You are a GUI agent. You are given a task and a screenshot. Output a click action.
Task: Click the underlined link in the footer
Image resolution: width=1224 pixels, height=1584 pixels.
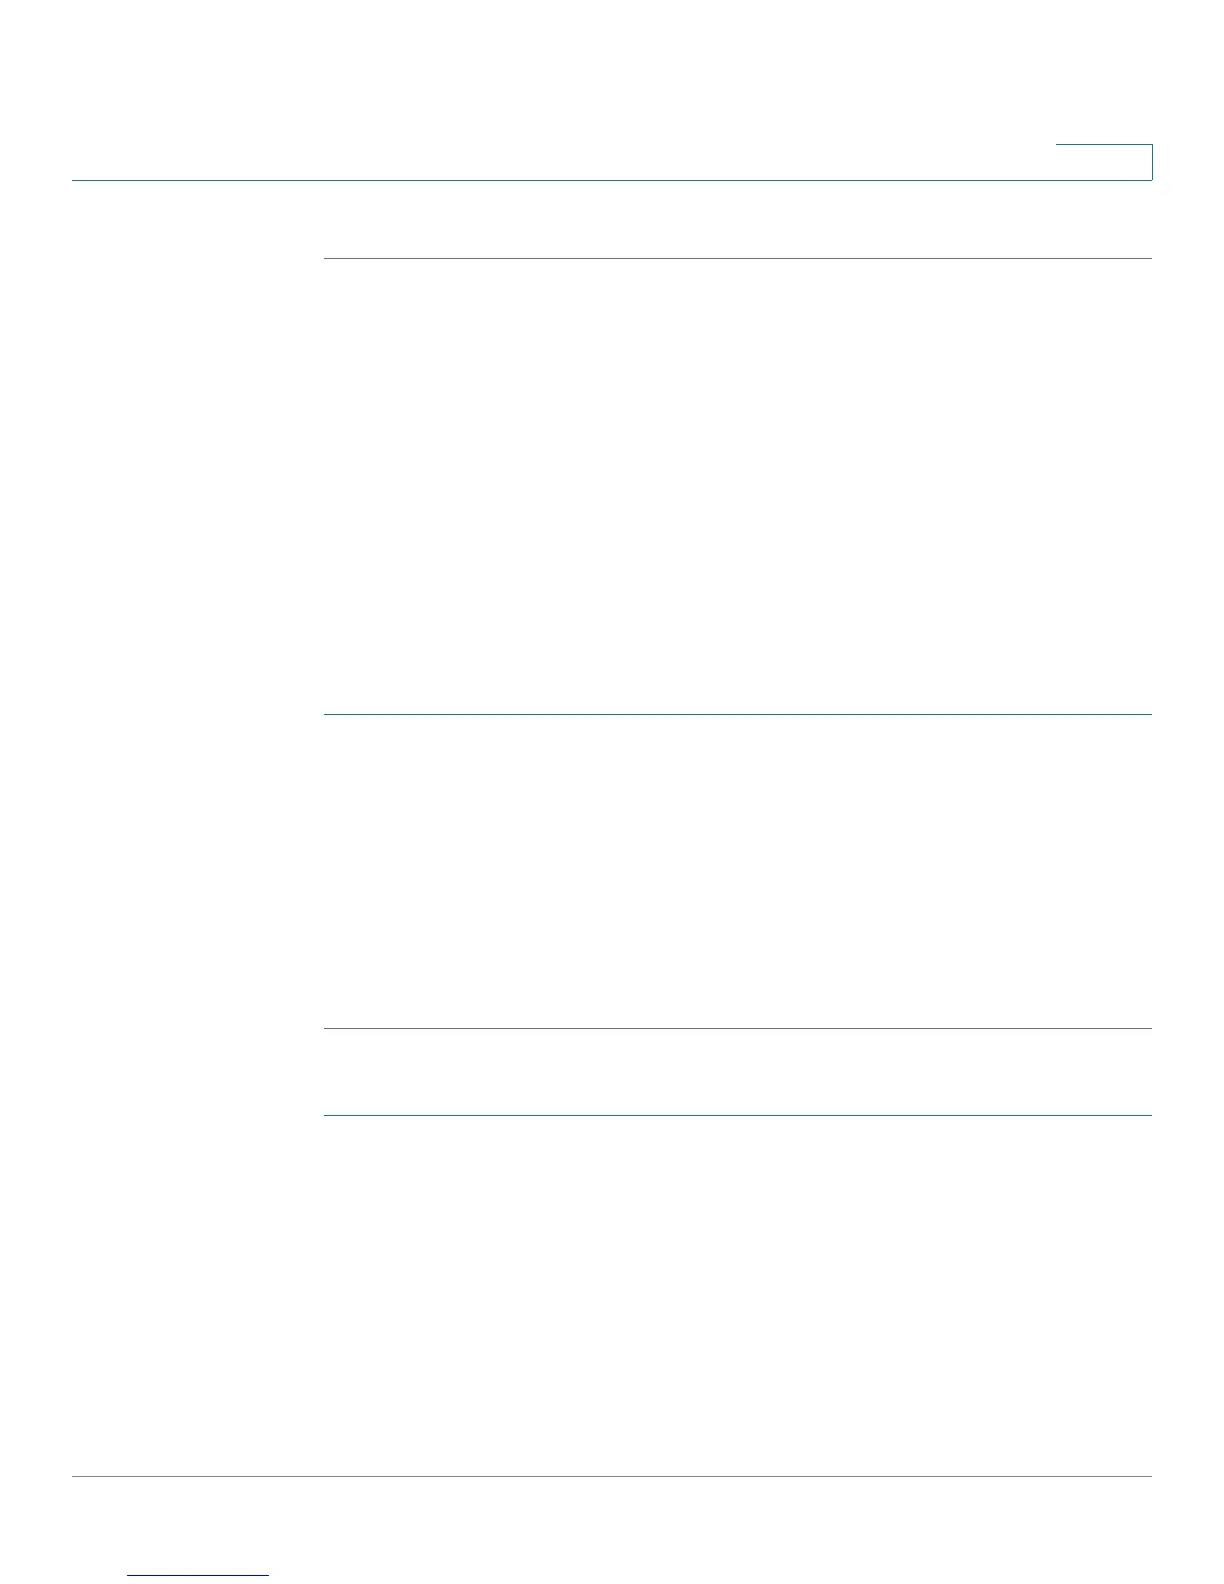(x=198, y=1575)
